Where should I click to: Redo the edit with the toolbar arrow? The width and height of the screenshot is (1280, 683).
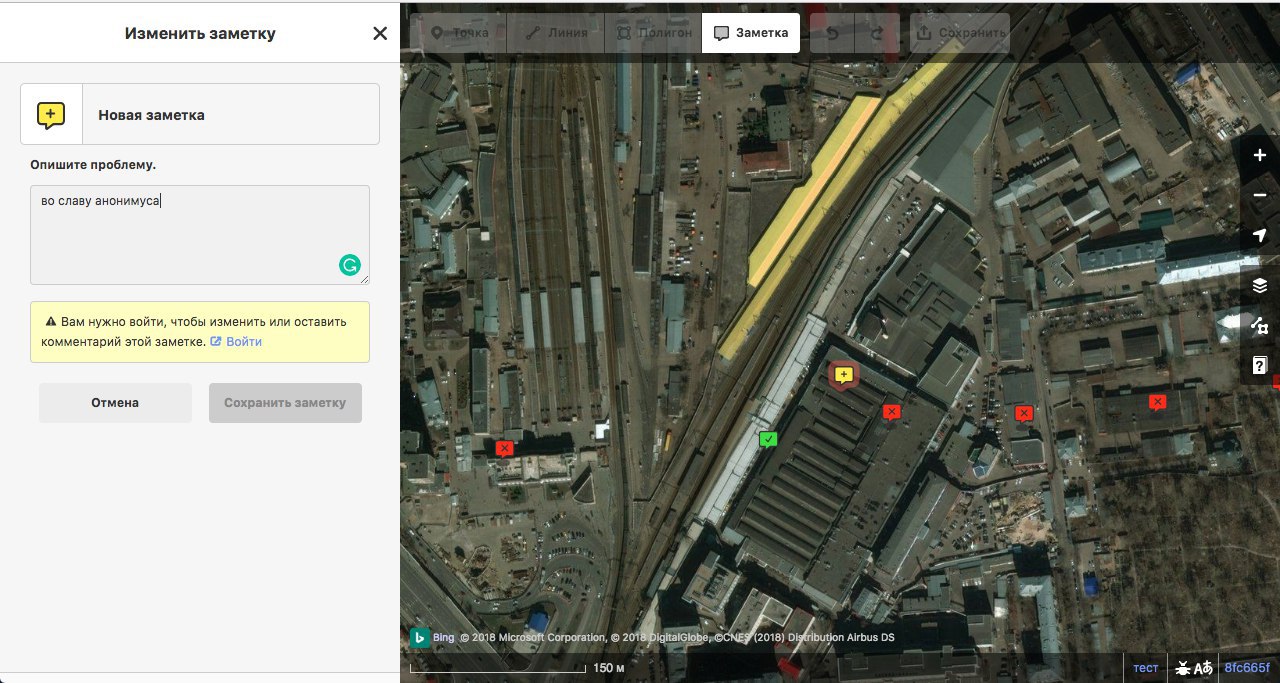coord(877,32)
